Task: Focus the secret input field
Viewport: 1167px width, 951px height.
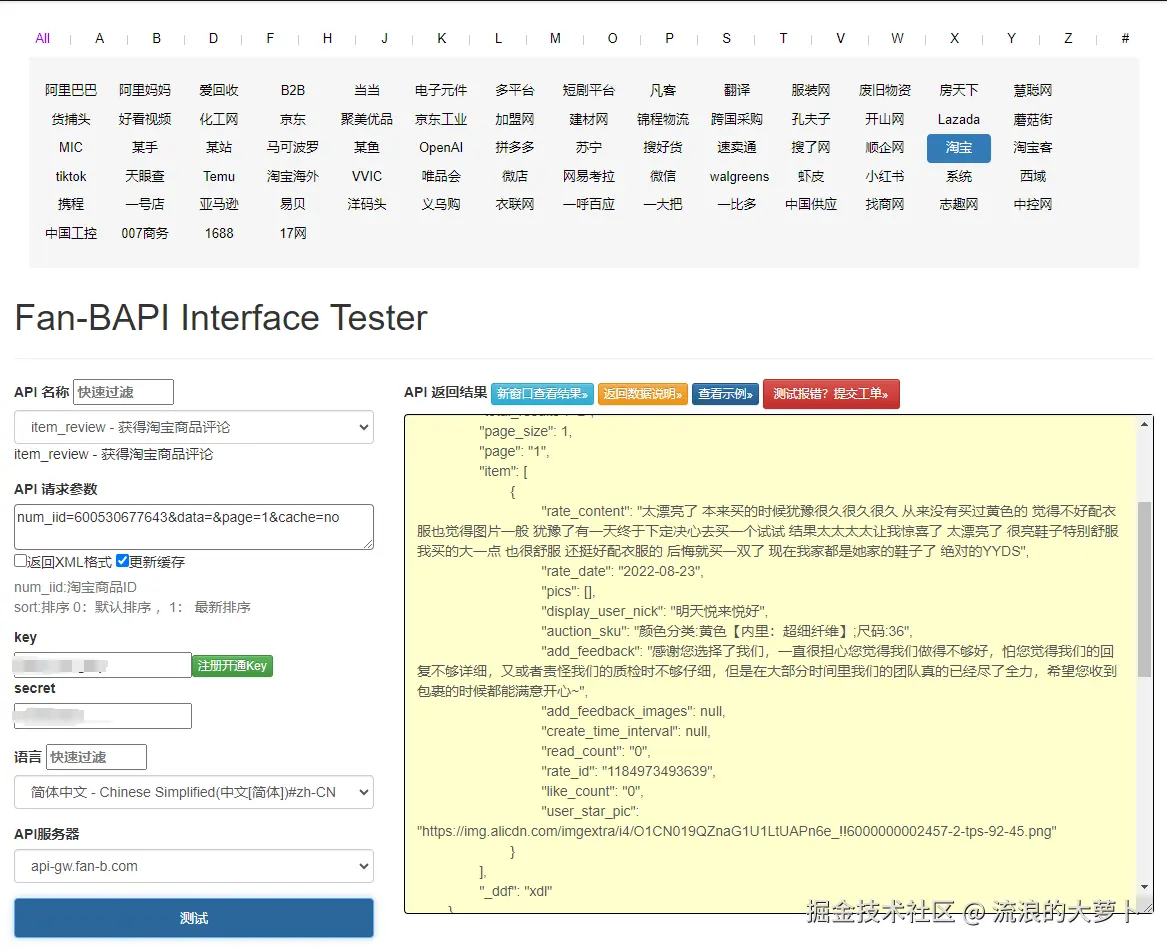Action: pos(103,716)
